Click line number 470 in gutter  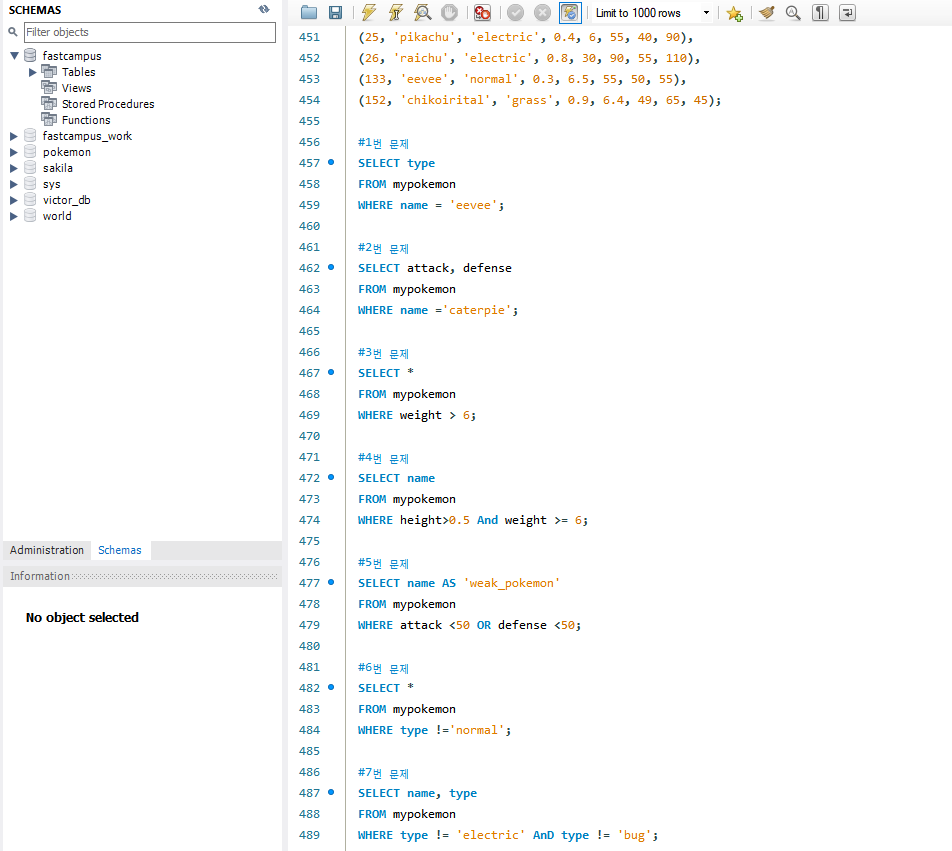[x=309, y=436]
